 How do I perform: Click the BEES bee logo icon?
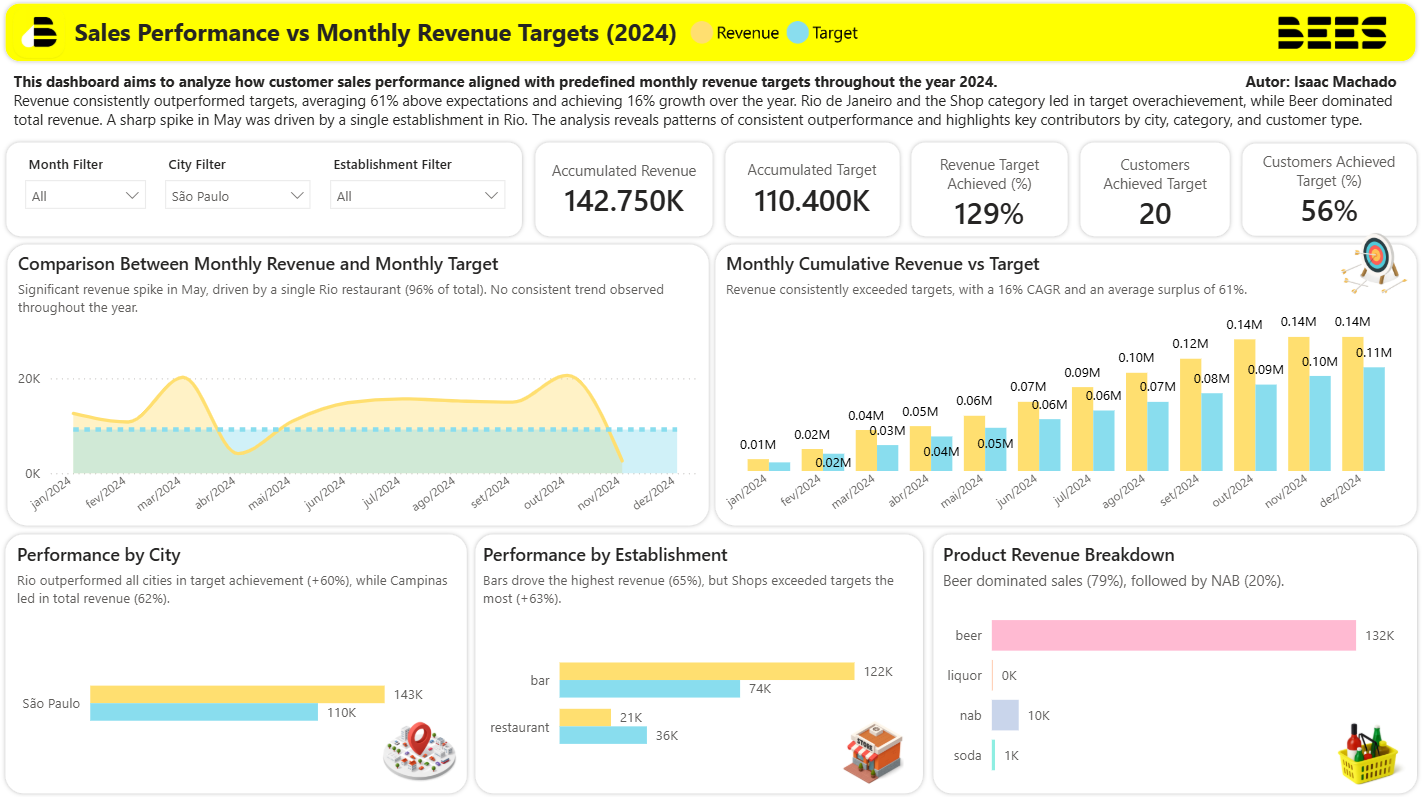tap(41, 33)
